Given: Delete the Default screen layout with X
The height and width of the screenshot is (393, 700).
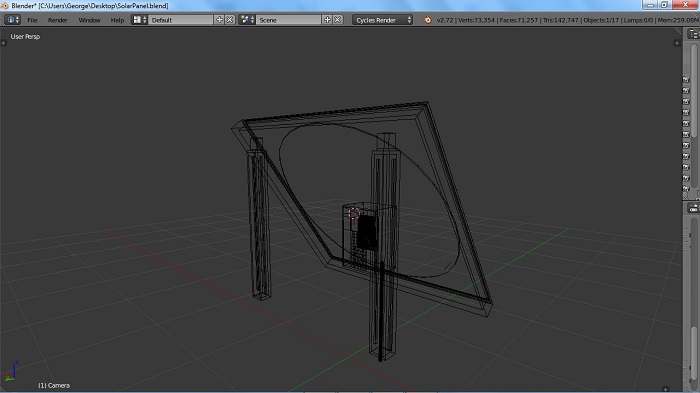Looking at the screenshot, I should point(229,20).
